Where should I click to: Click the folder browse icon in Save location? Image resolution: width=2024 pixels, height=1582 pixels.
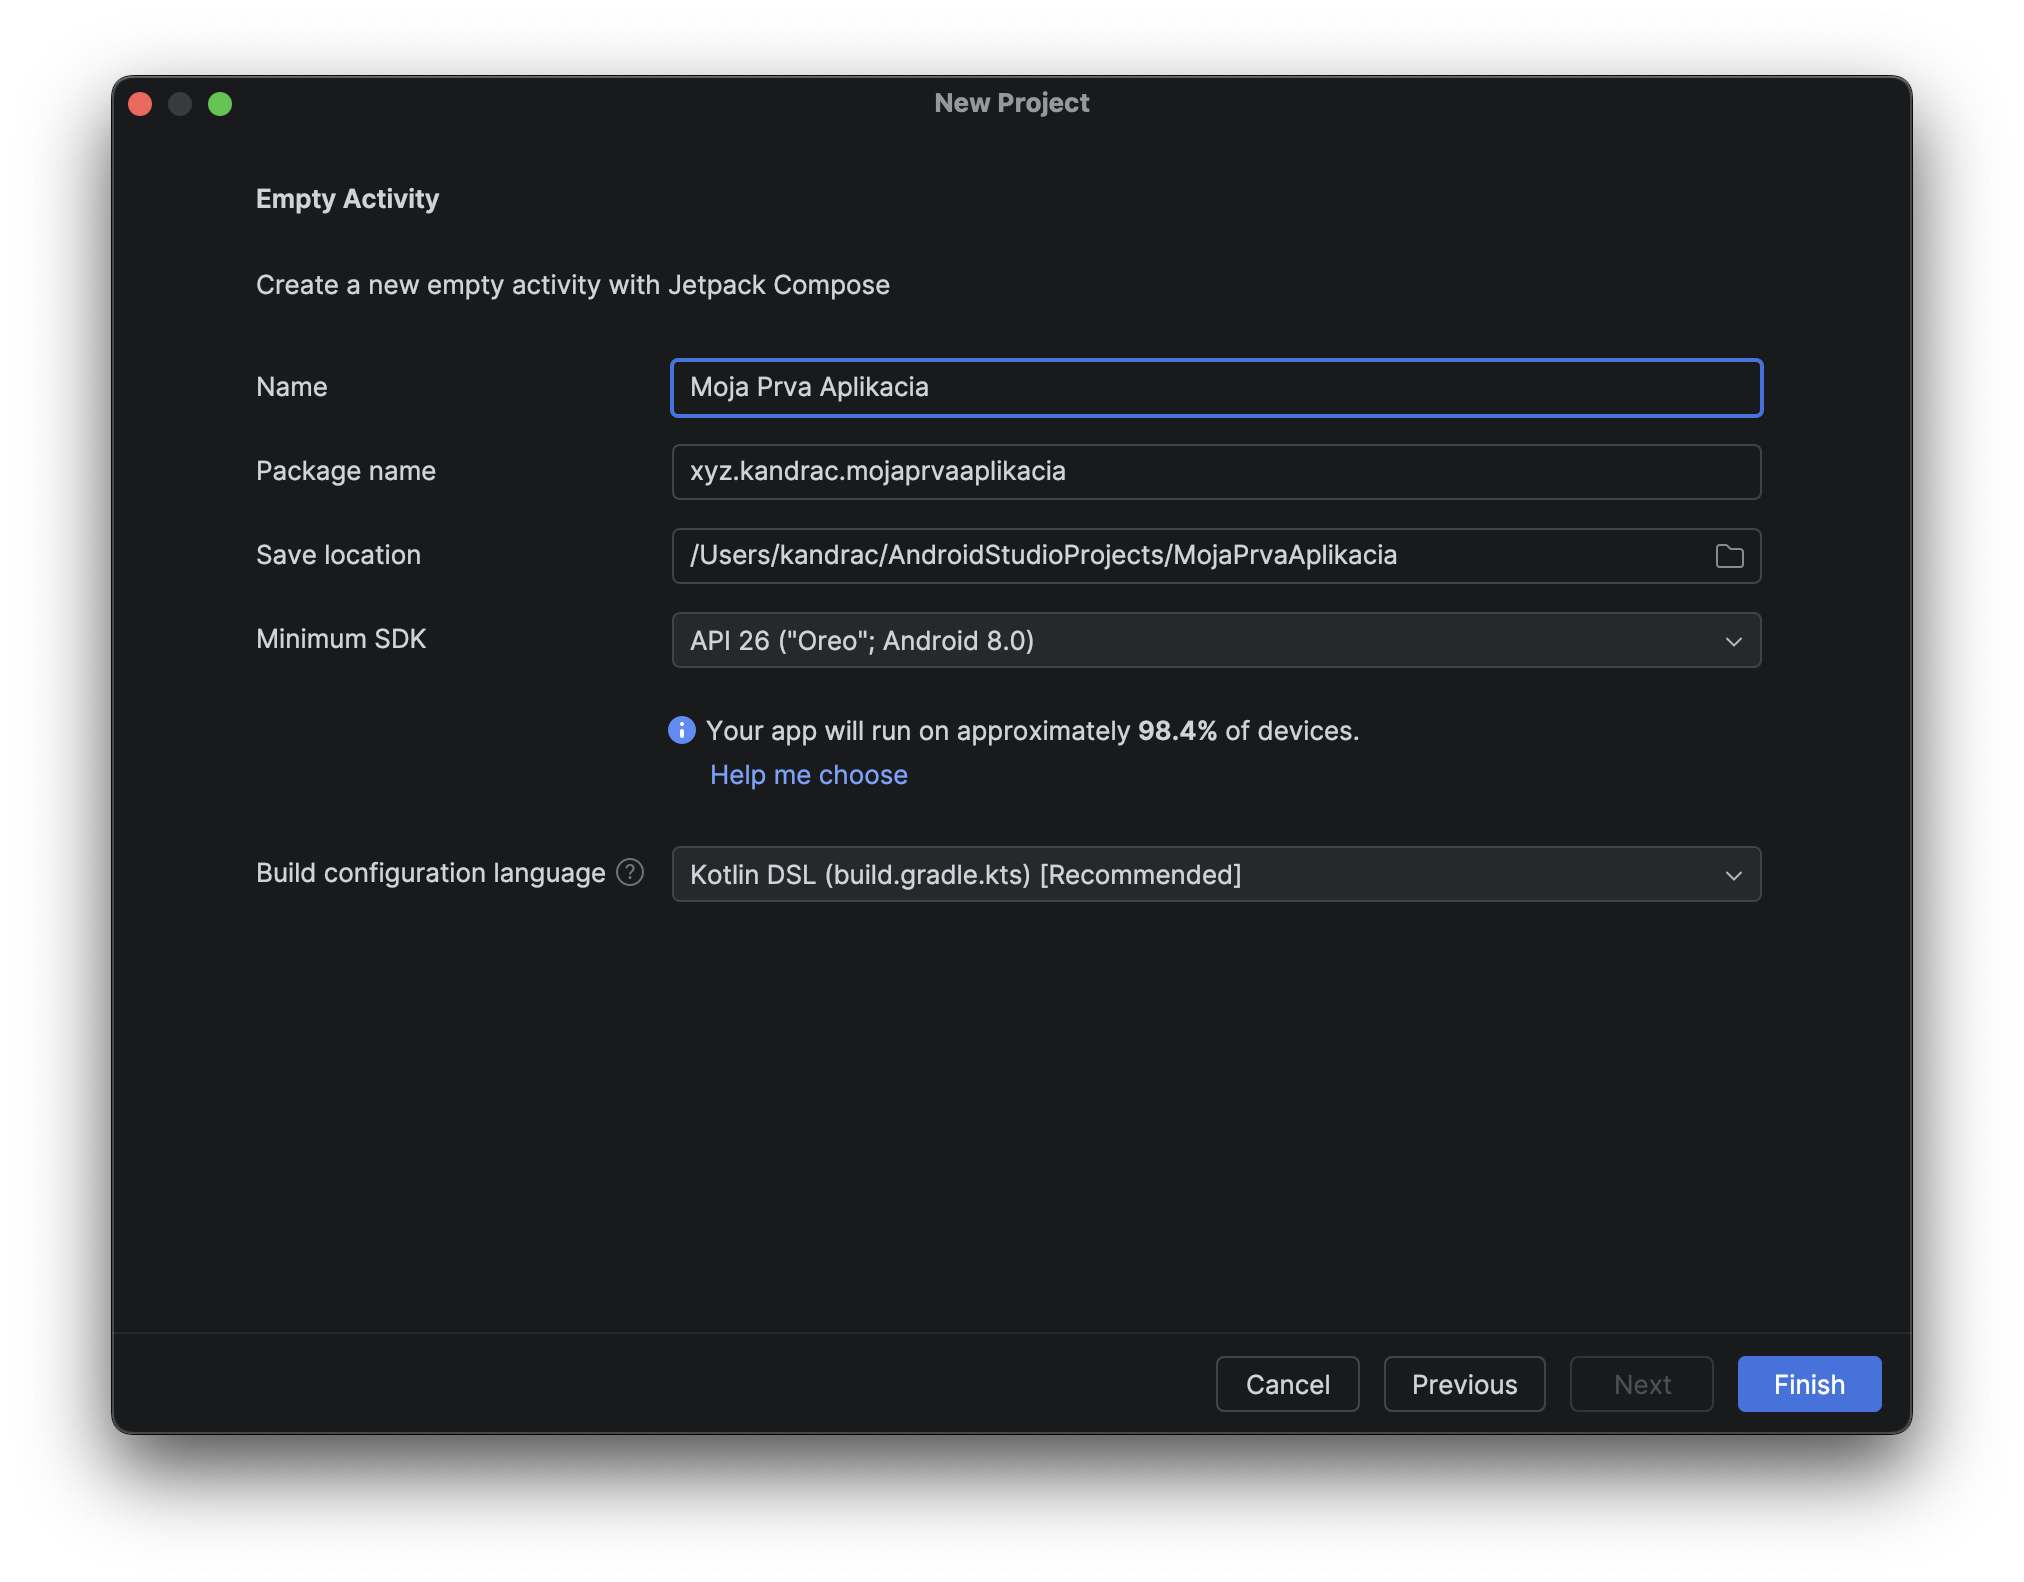[1729, 556]
